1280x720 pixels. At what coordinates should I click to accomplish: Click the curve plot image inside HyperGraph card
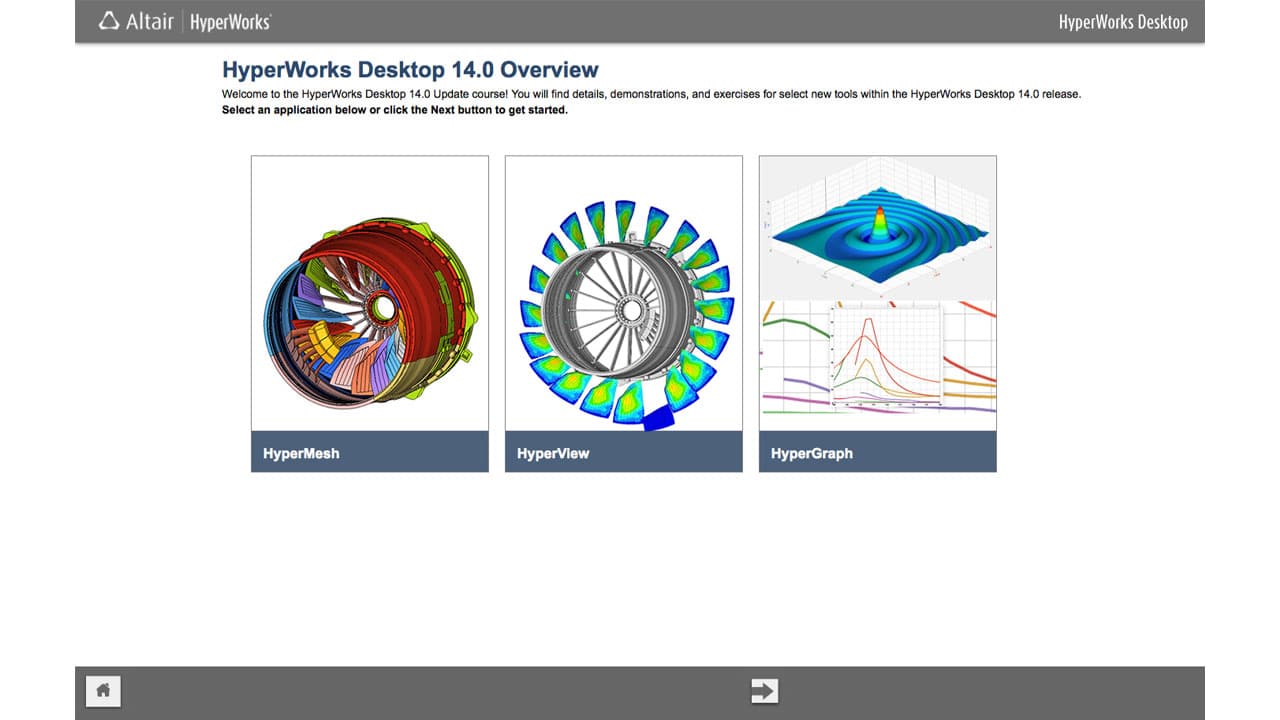coord(877,360)
